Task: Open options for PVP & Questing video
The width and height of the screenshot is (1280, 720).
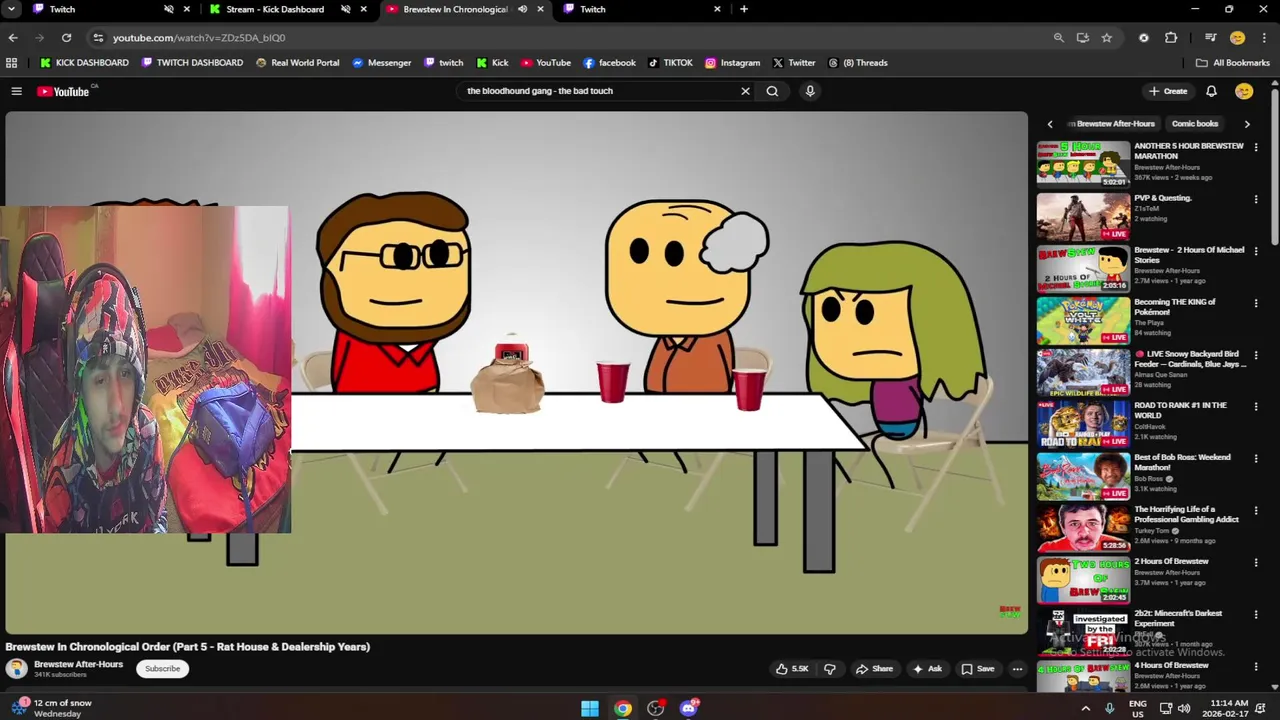Action: pos(1256,199)
